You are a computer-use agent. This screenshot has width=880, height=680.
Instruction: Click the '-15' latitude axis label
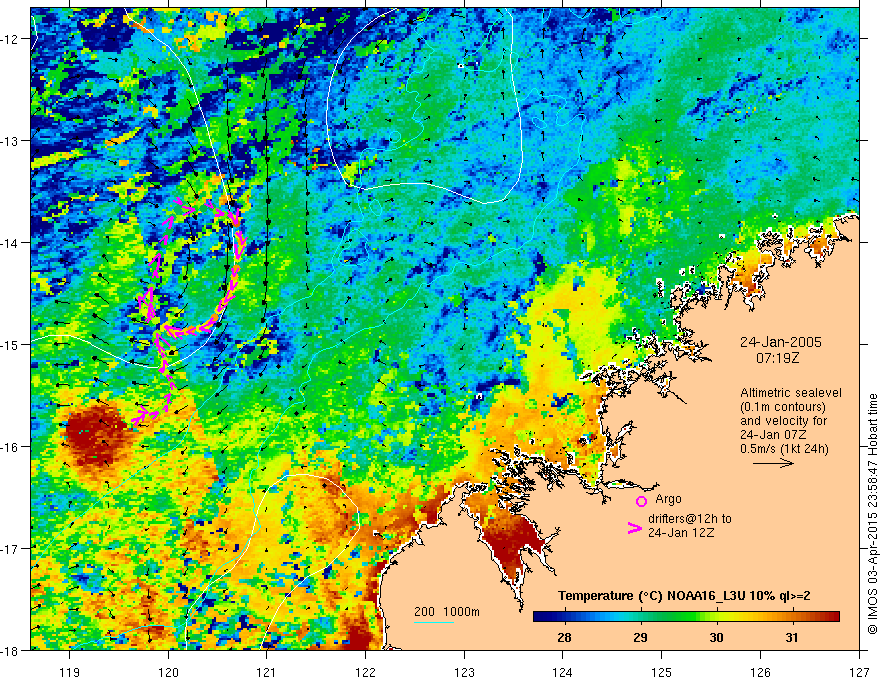pos(11,345)
